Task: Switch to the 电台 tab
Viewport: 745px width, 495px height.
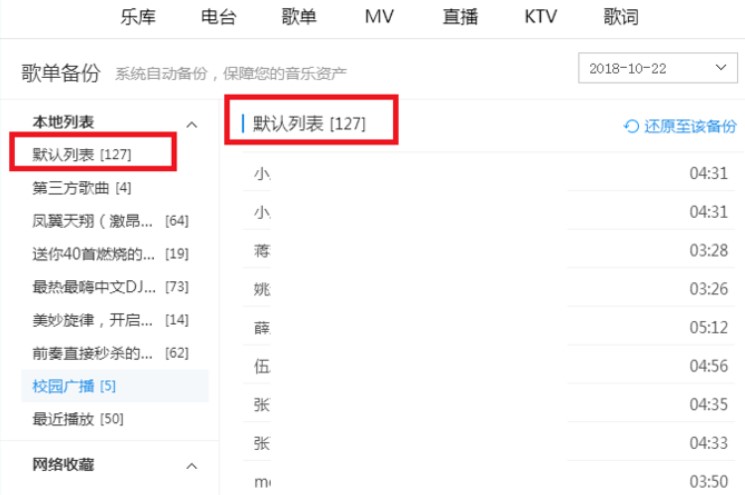Action: click(219, 17)
